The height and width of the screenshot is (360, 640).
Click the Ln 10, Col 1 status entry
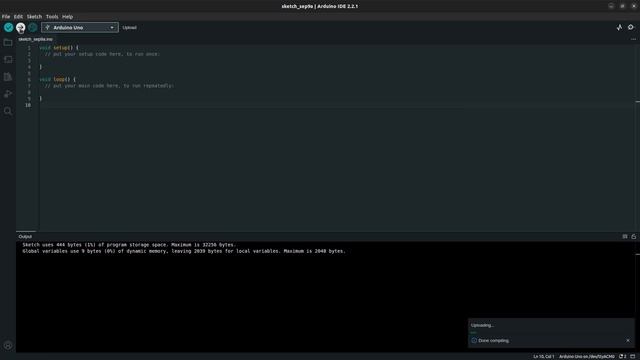[543, 357]
